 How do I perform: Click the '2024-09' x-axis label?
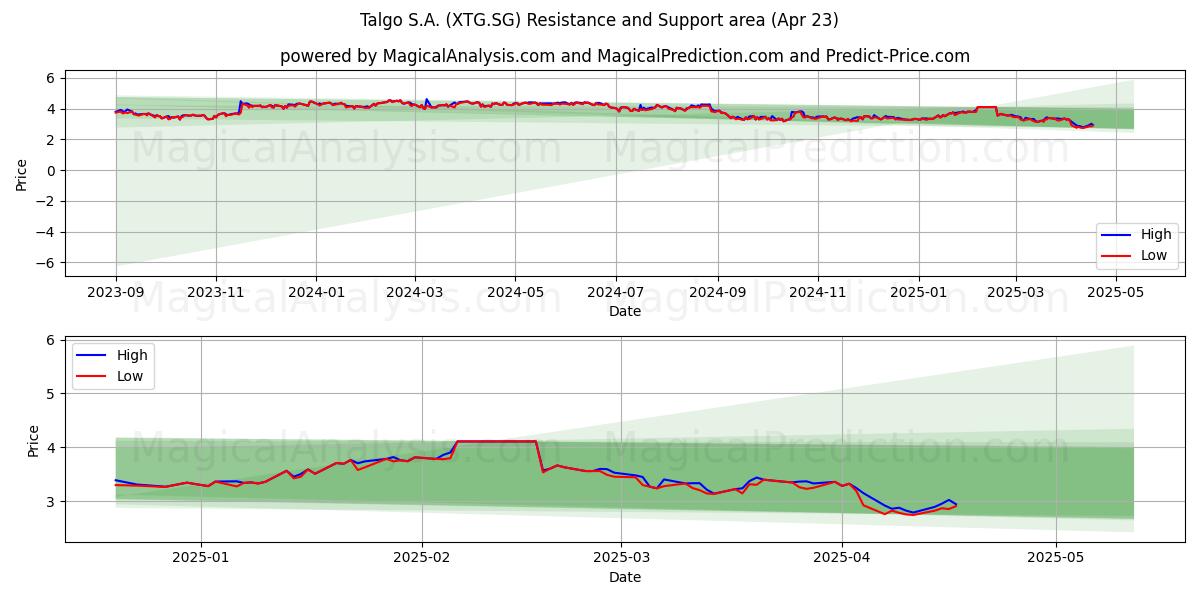(x=717, y=293)
